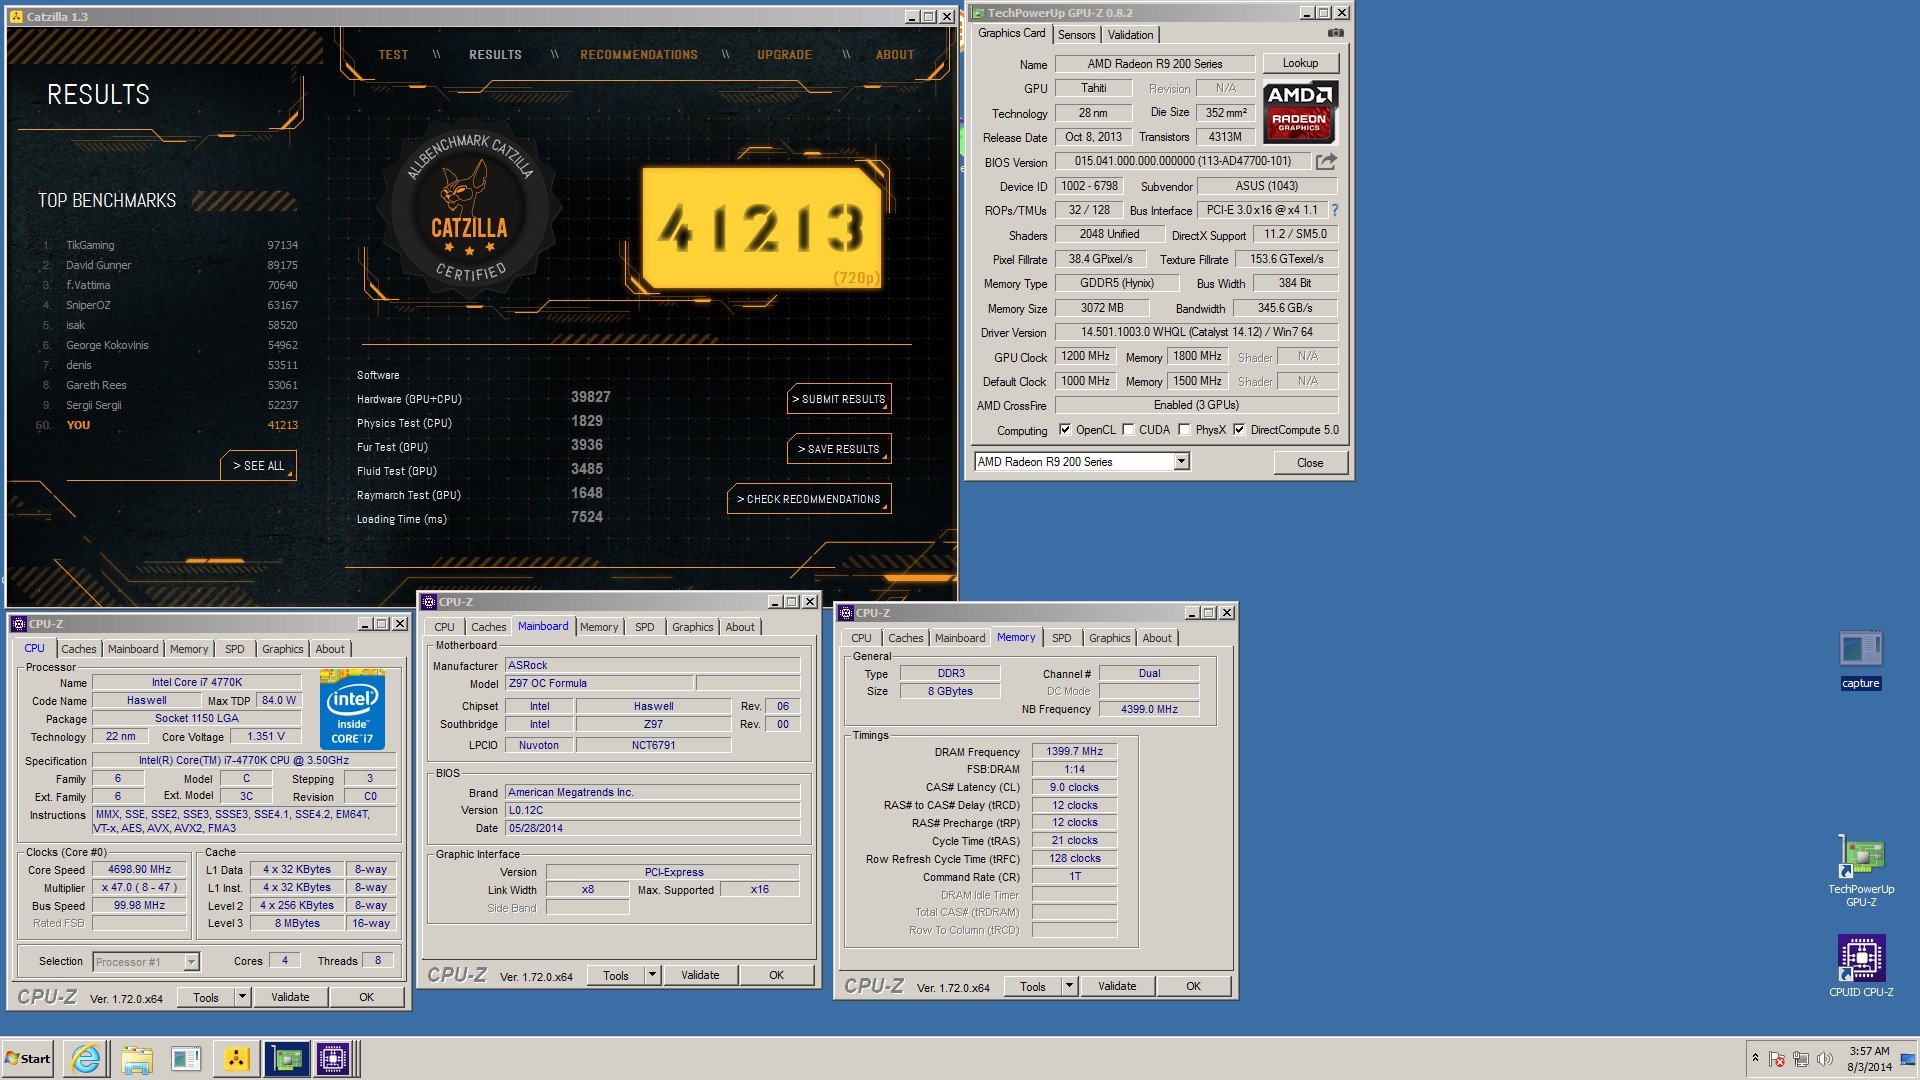This screenshot has height=1080, width=1920.
Task: Toggle the PhysX checkbox in GPU-Z
Action: click(x=1184, y=430)
